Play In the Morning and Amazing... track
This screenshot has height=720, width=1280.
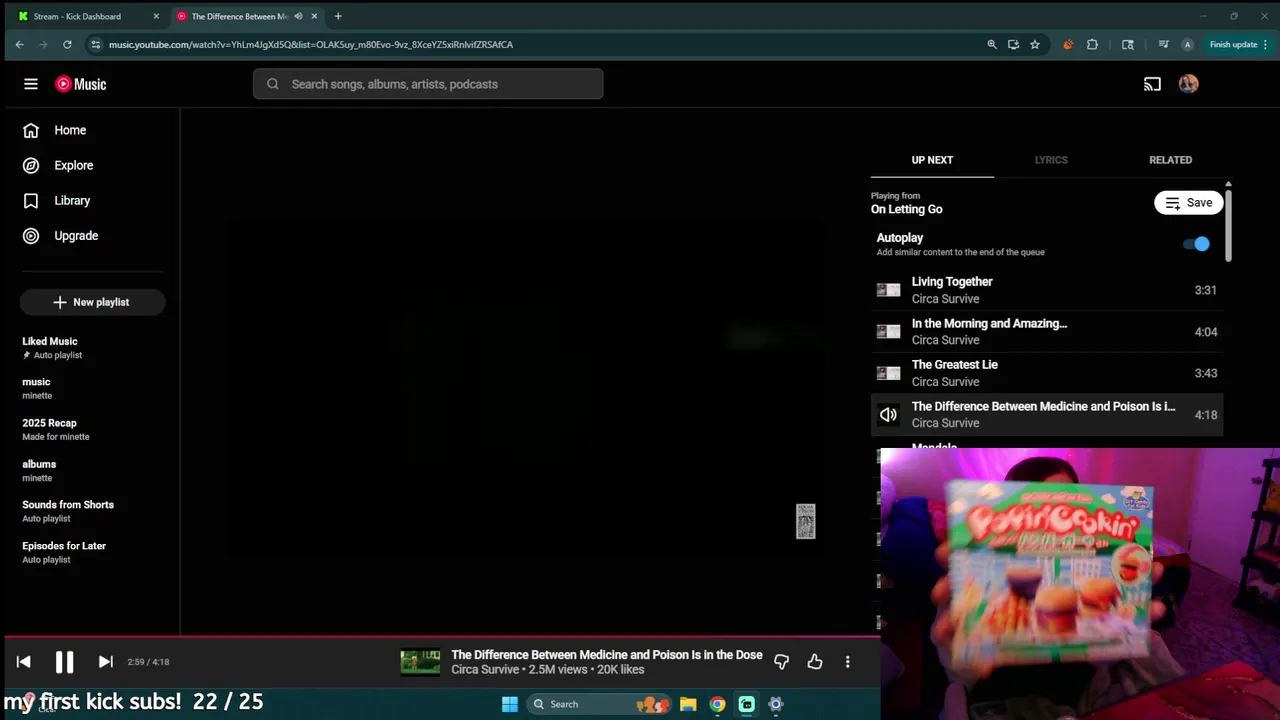[x=1047, y=331]
